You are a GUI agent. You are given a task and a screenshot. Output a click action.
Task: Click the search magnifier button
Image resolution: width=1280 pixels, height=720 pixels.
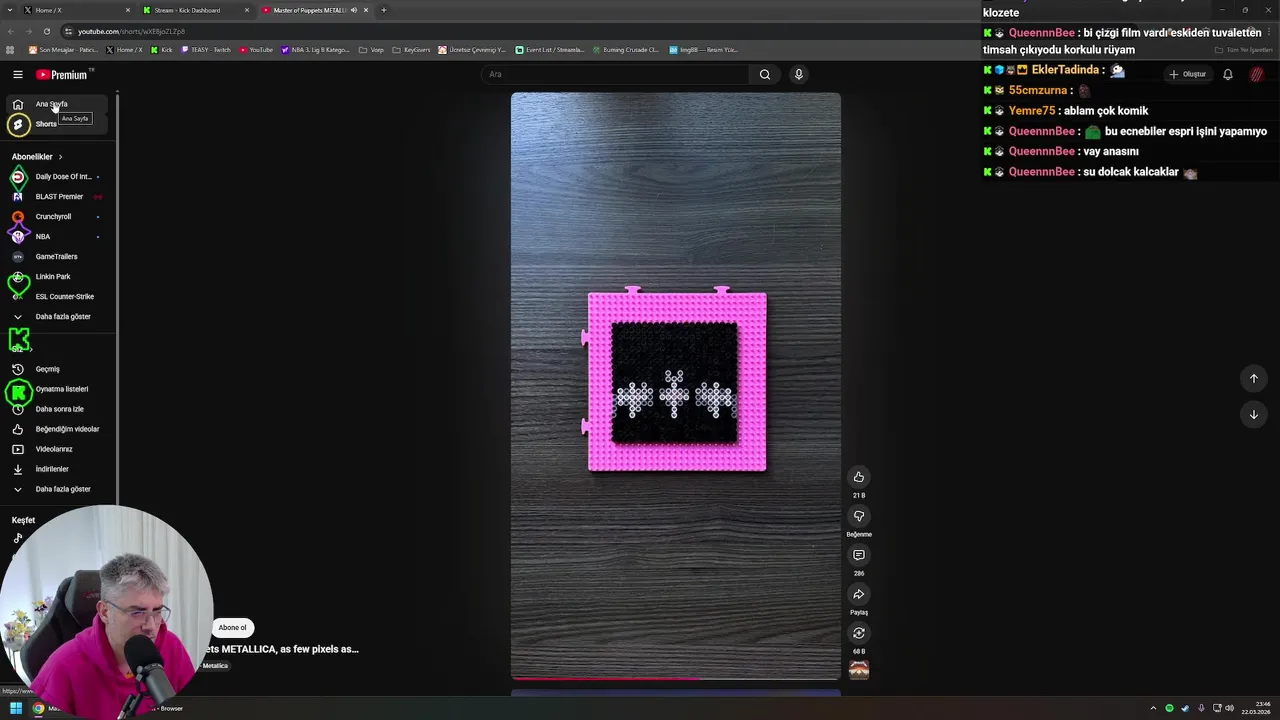(x=765, y=74)
